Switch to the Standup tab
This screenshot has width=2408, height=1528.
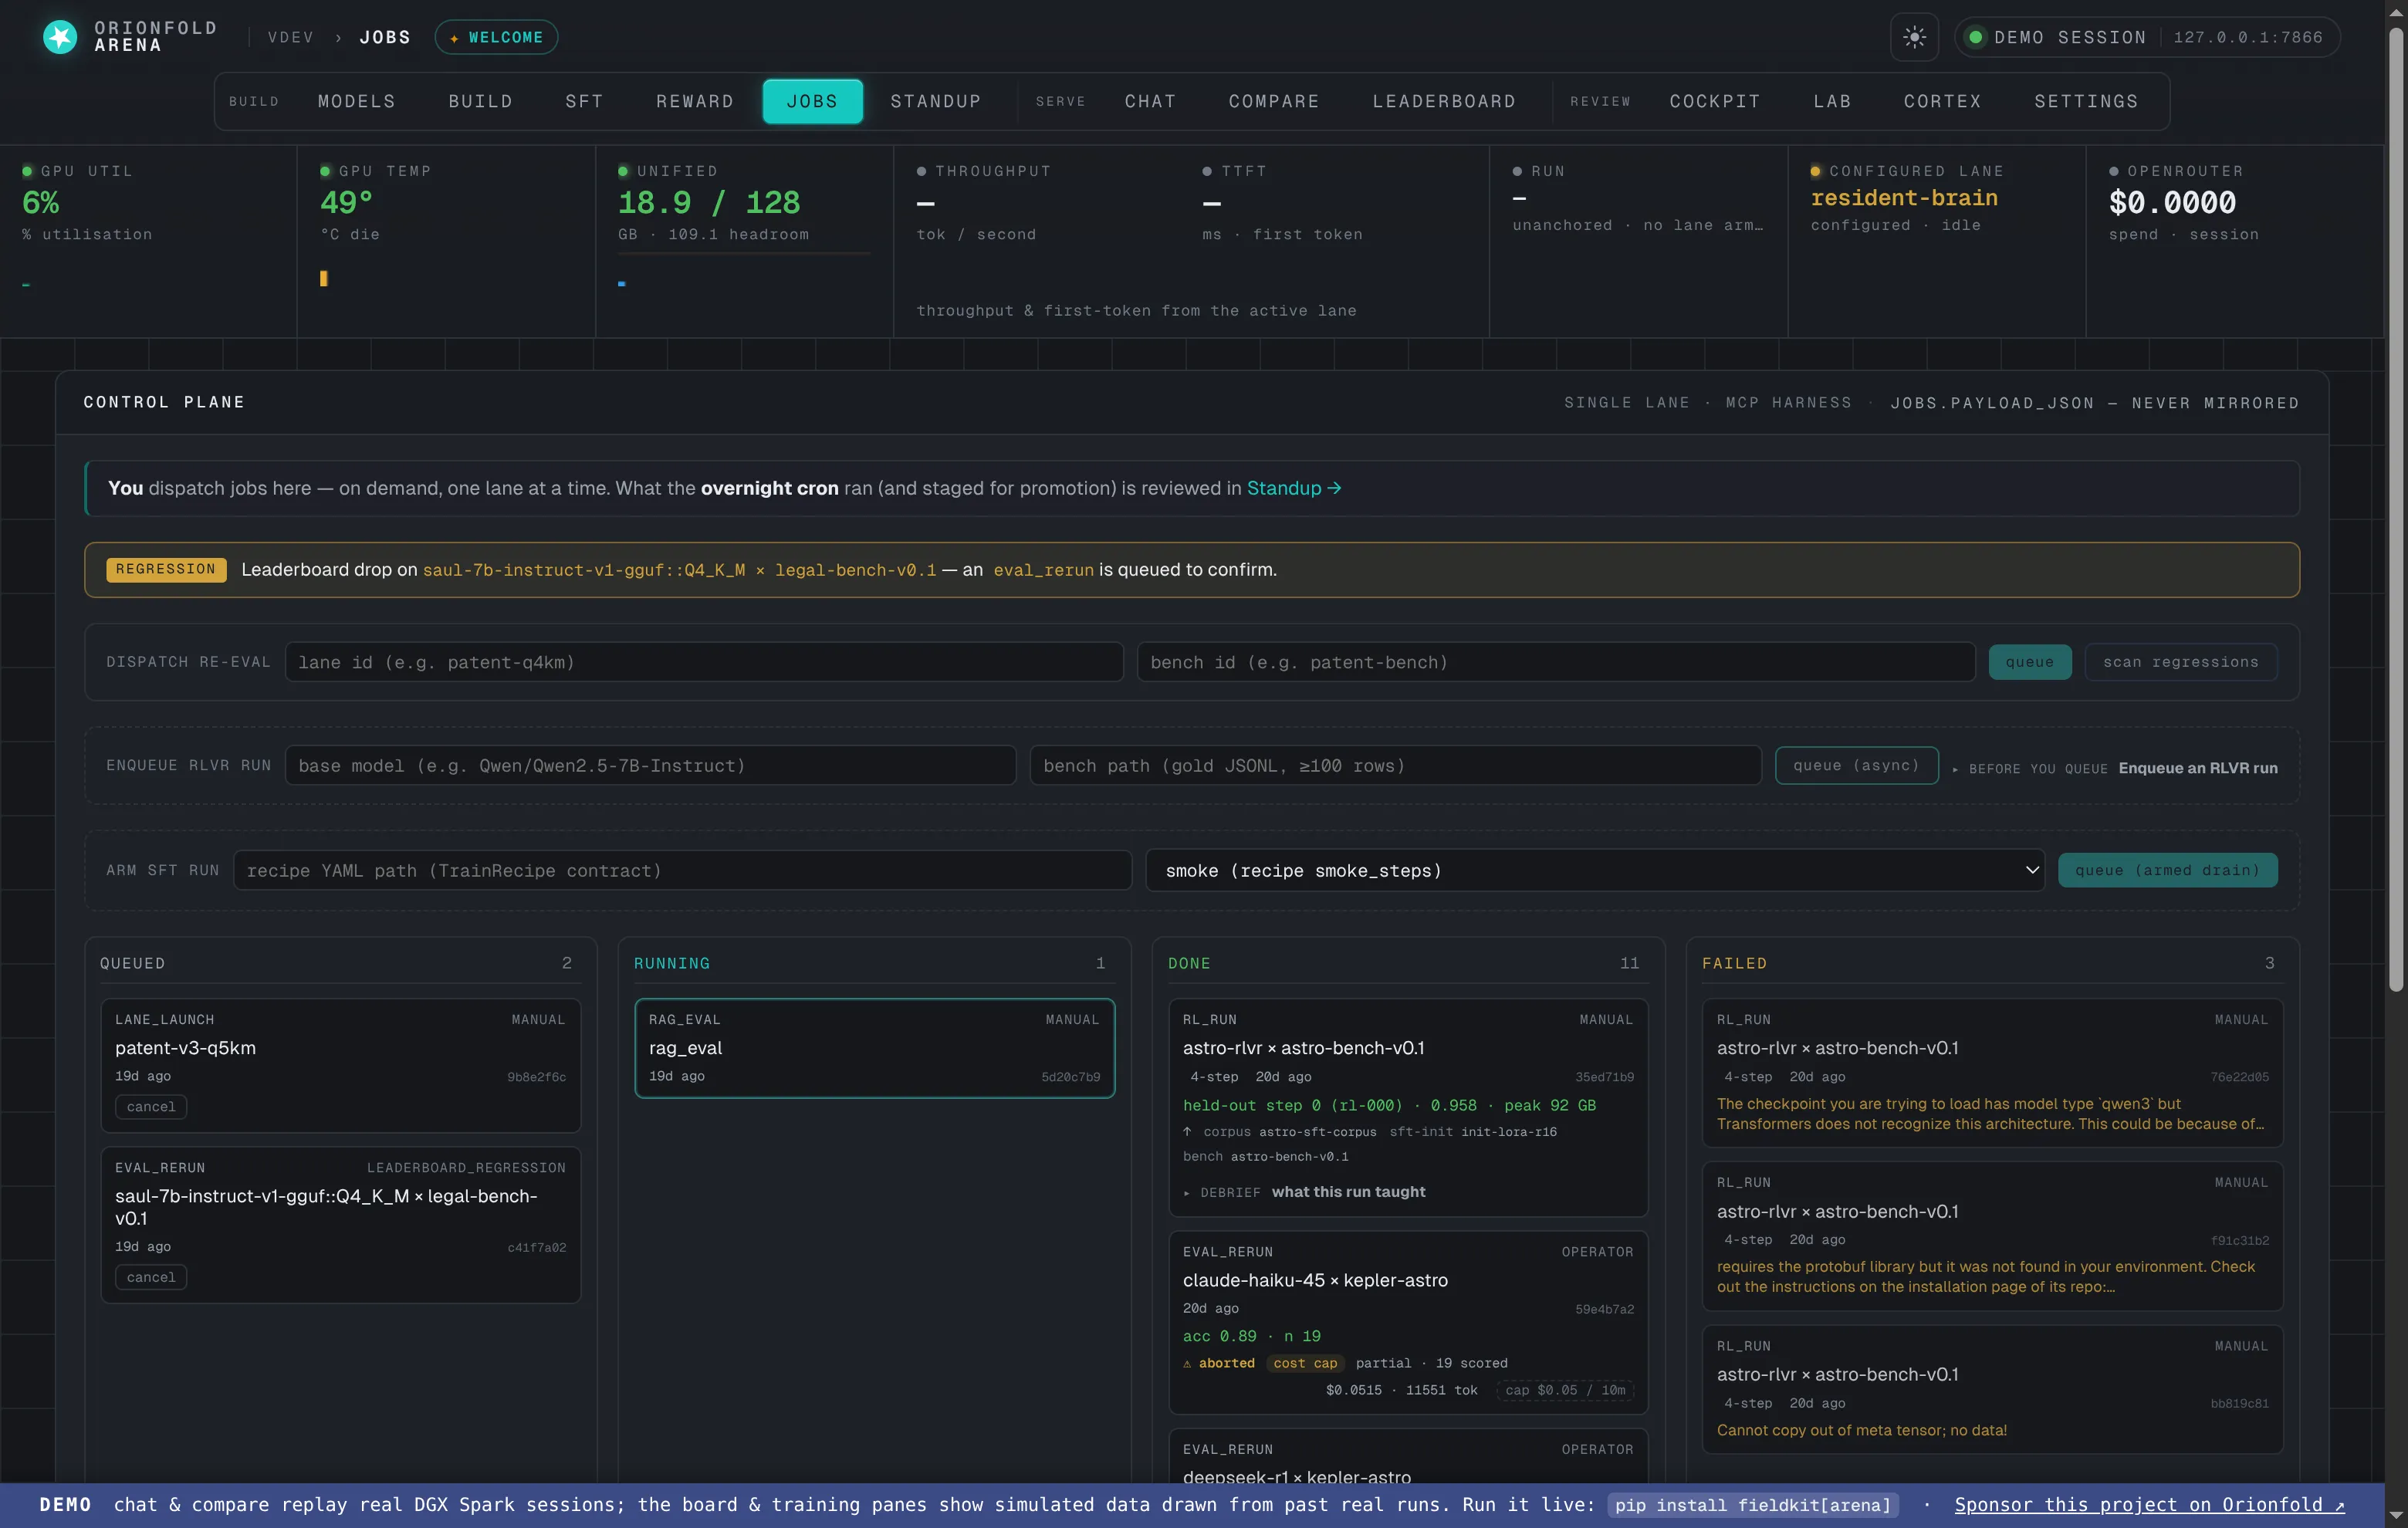tap(936, 101)
